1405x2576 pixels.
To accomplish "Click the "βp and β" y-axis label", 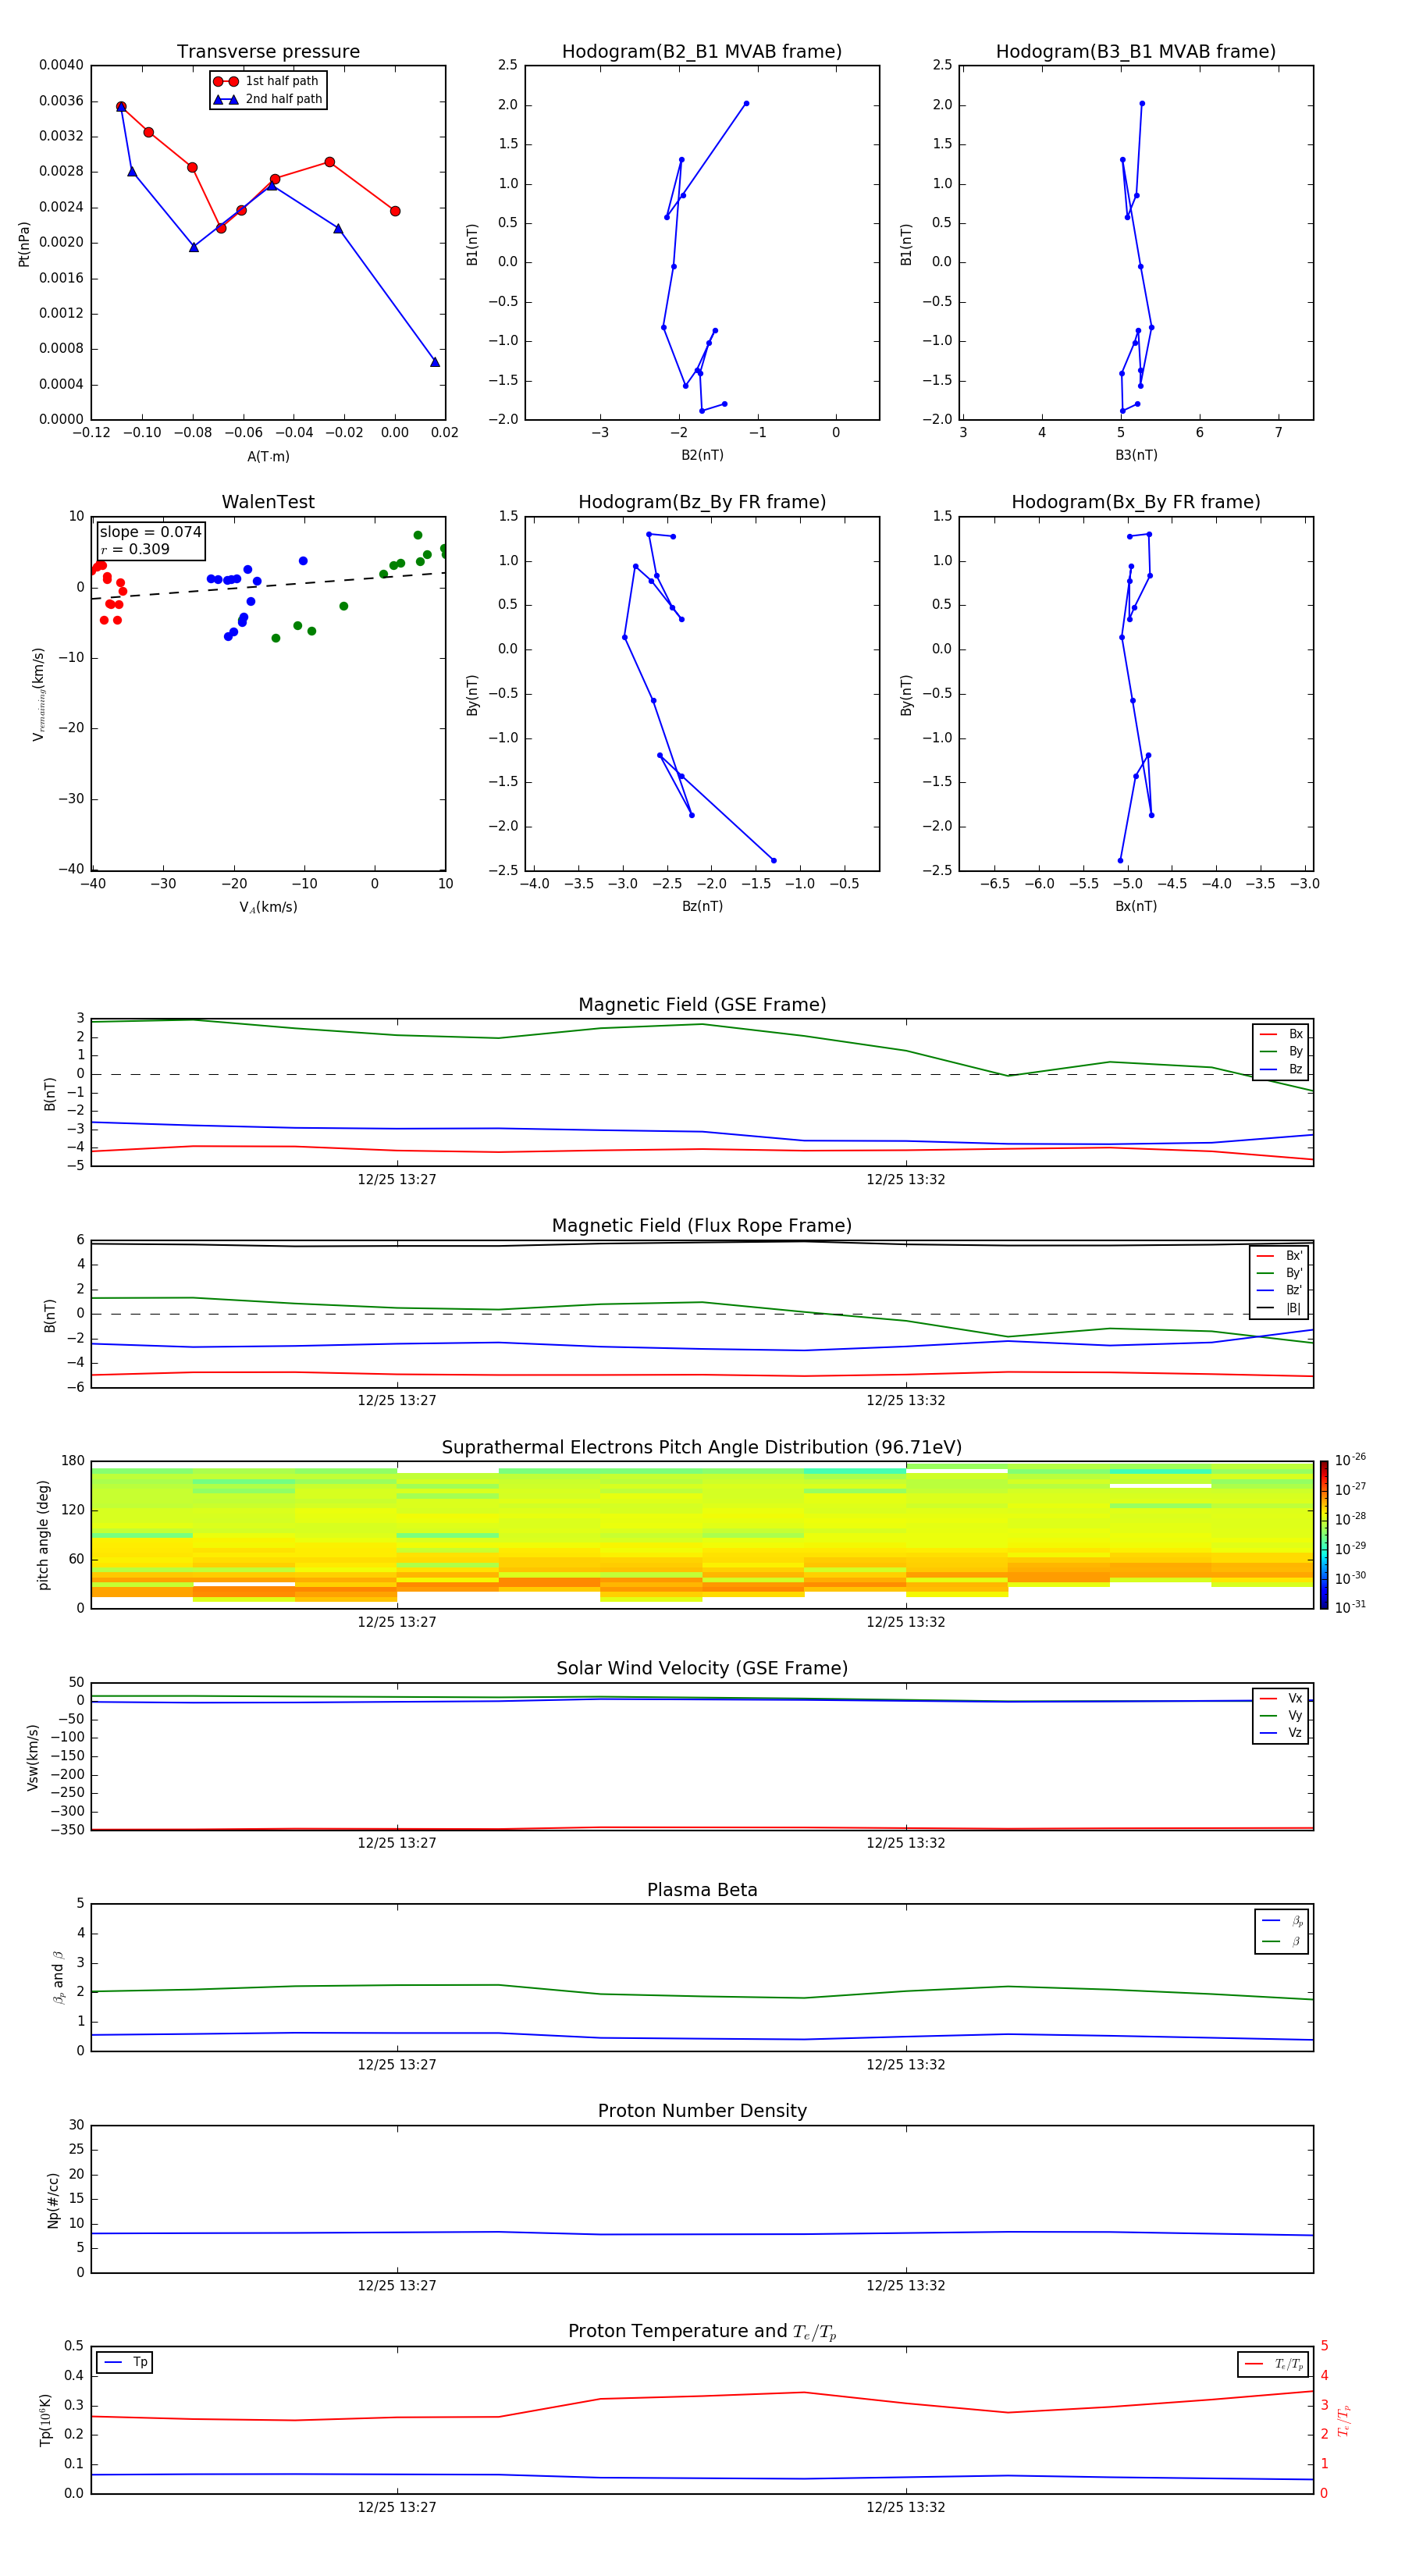I will [x=58, y=1978].
